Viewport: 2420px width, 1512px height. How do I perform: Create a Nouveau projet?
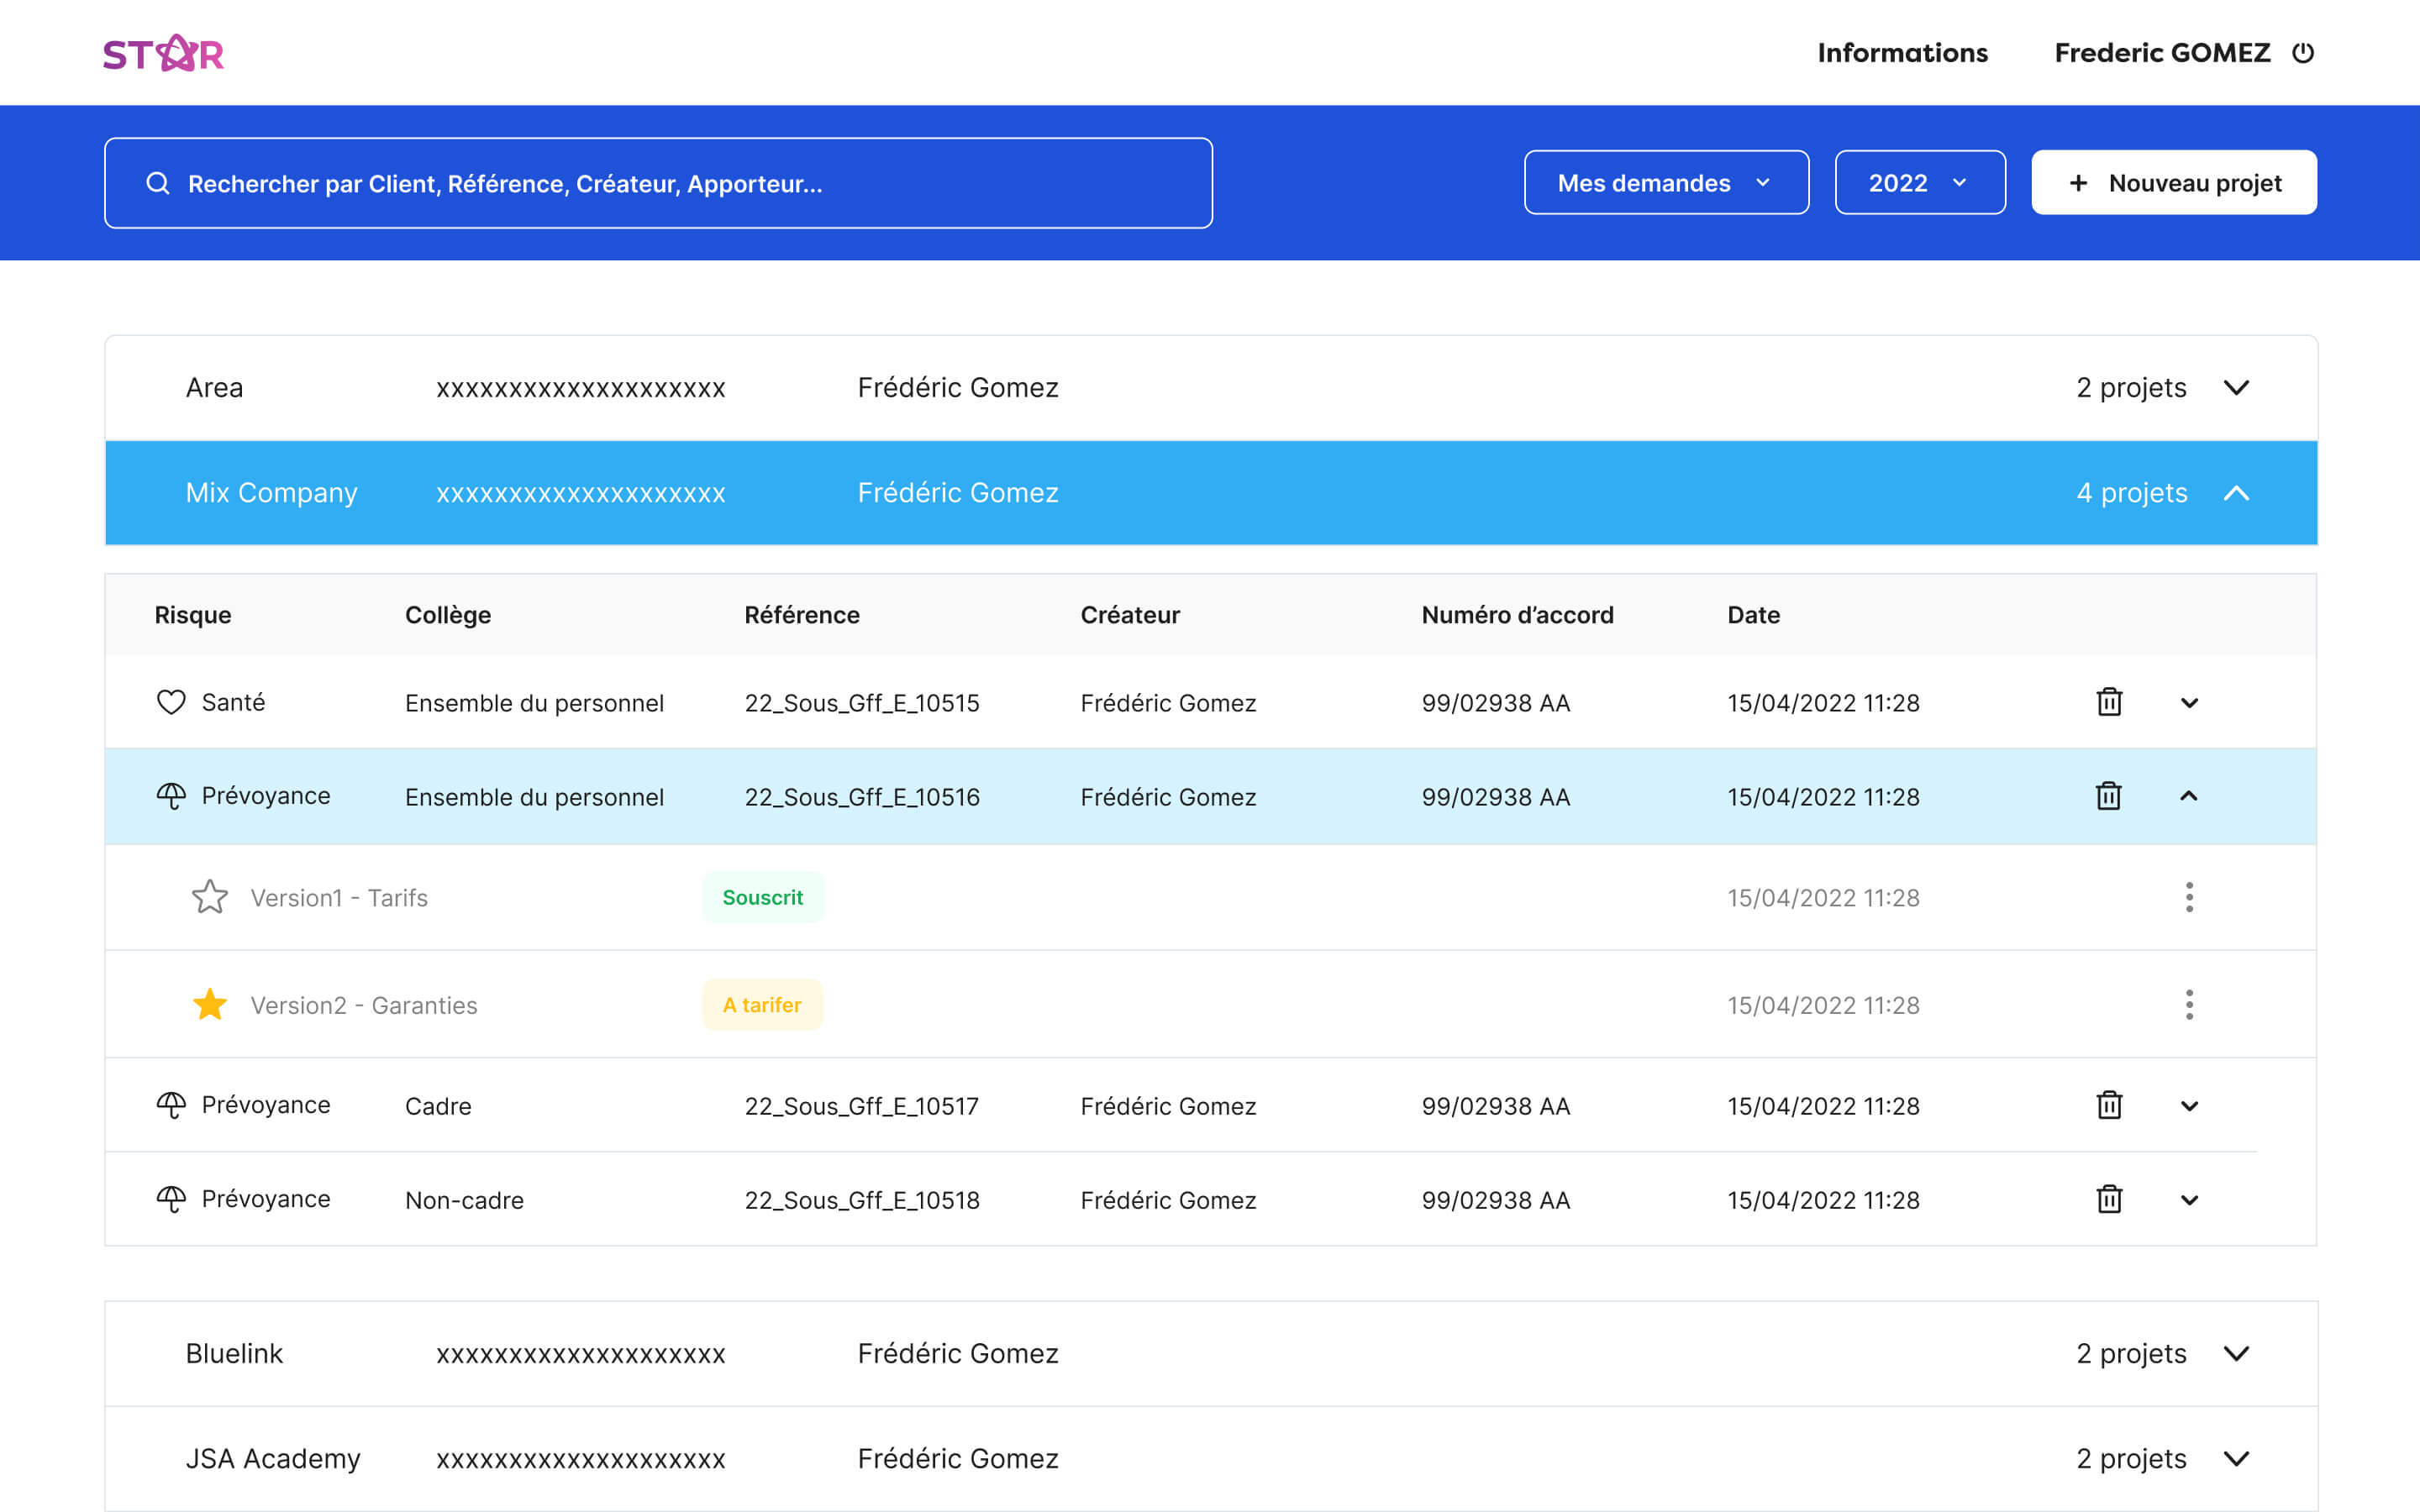[x=2174, y=183]
